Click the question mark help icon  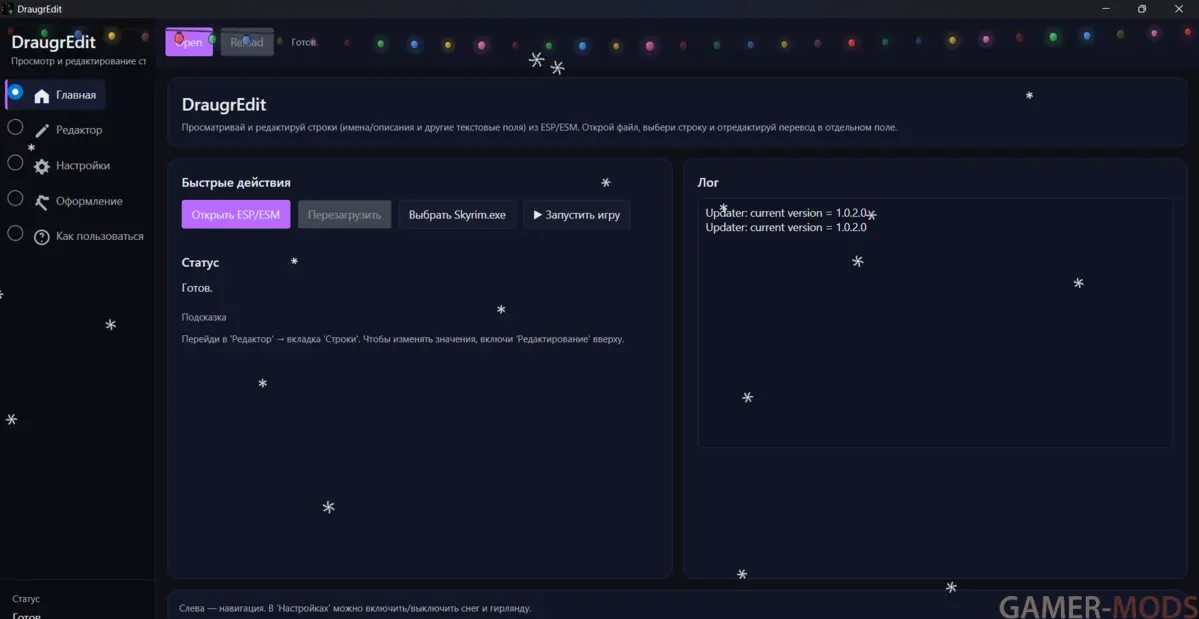click(41, 238)
